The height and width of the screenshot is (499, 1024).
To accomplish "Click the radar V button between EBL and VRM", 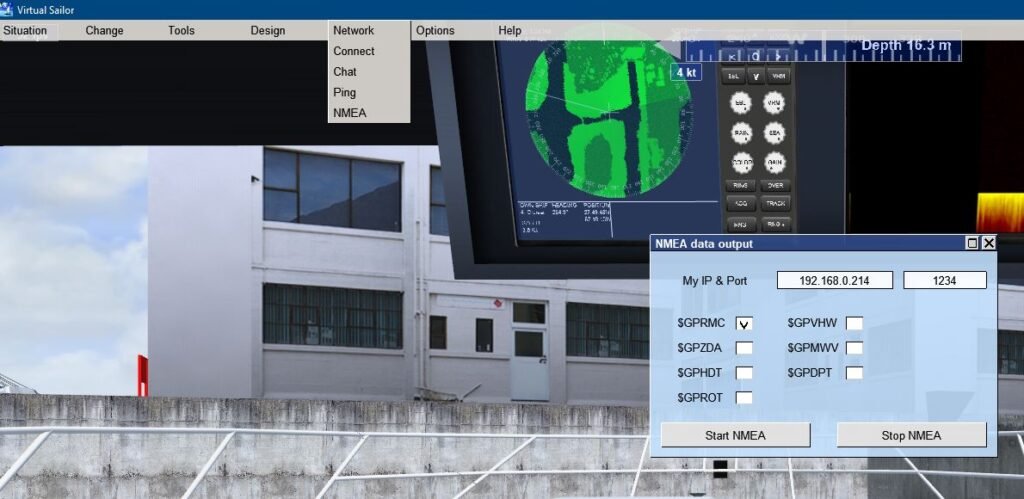I will (757, 76).
